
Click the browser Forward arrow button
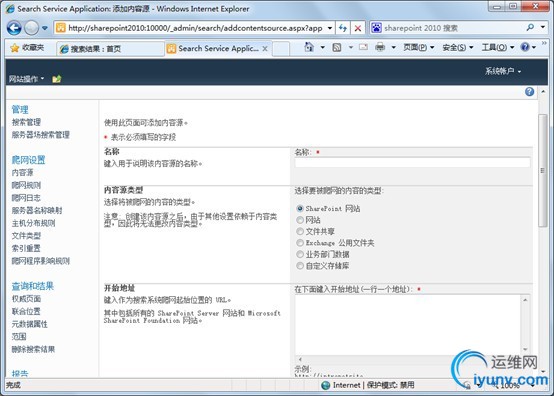(31, 28)
